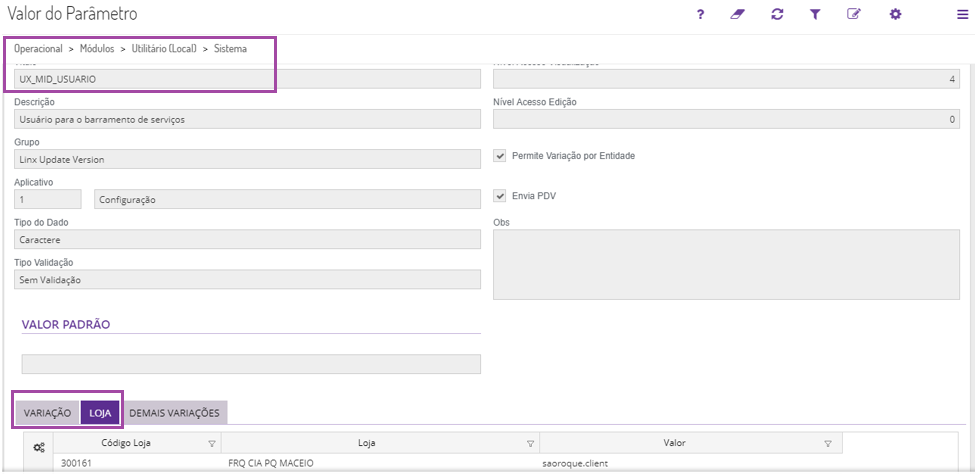Switch to the Variação tab
This screenshot has width=976, height=475.
(47, 412)
